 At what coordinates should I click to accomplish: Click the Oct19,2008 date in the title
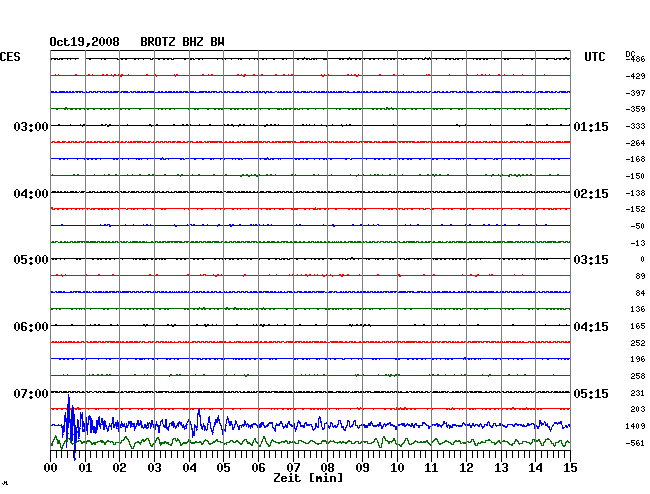84,42
